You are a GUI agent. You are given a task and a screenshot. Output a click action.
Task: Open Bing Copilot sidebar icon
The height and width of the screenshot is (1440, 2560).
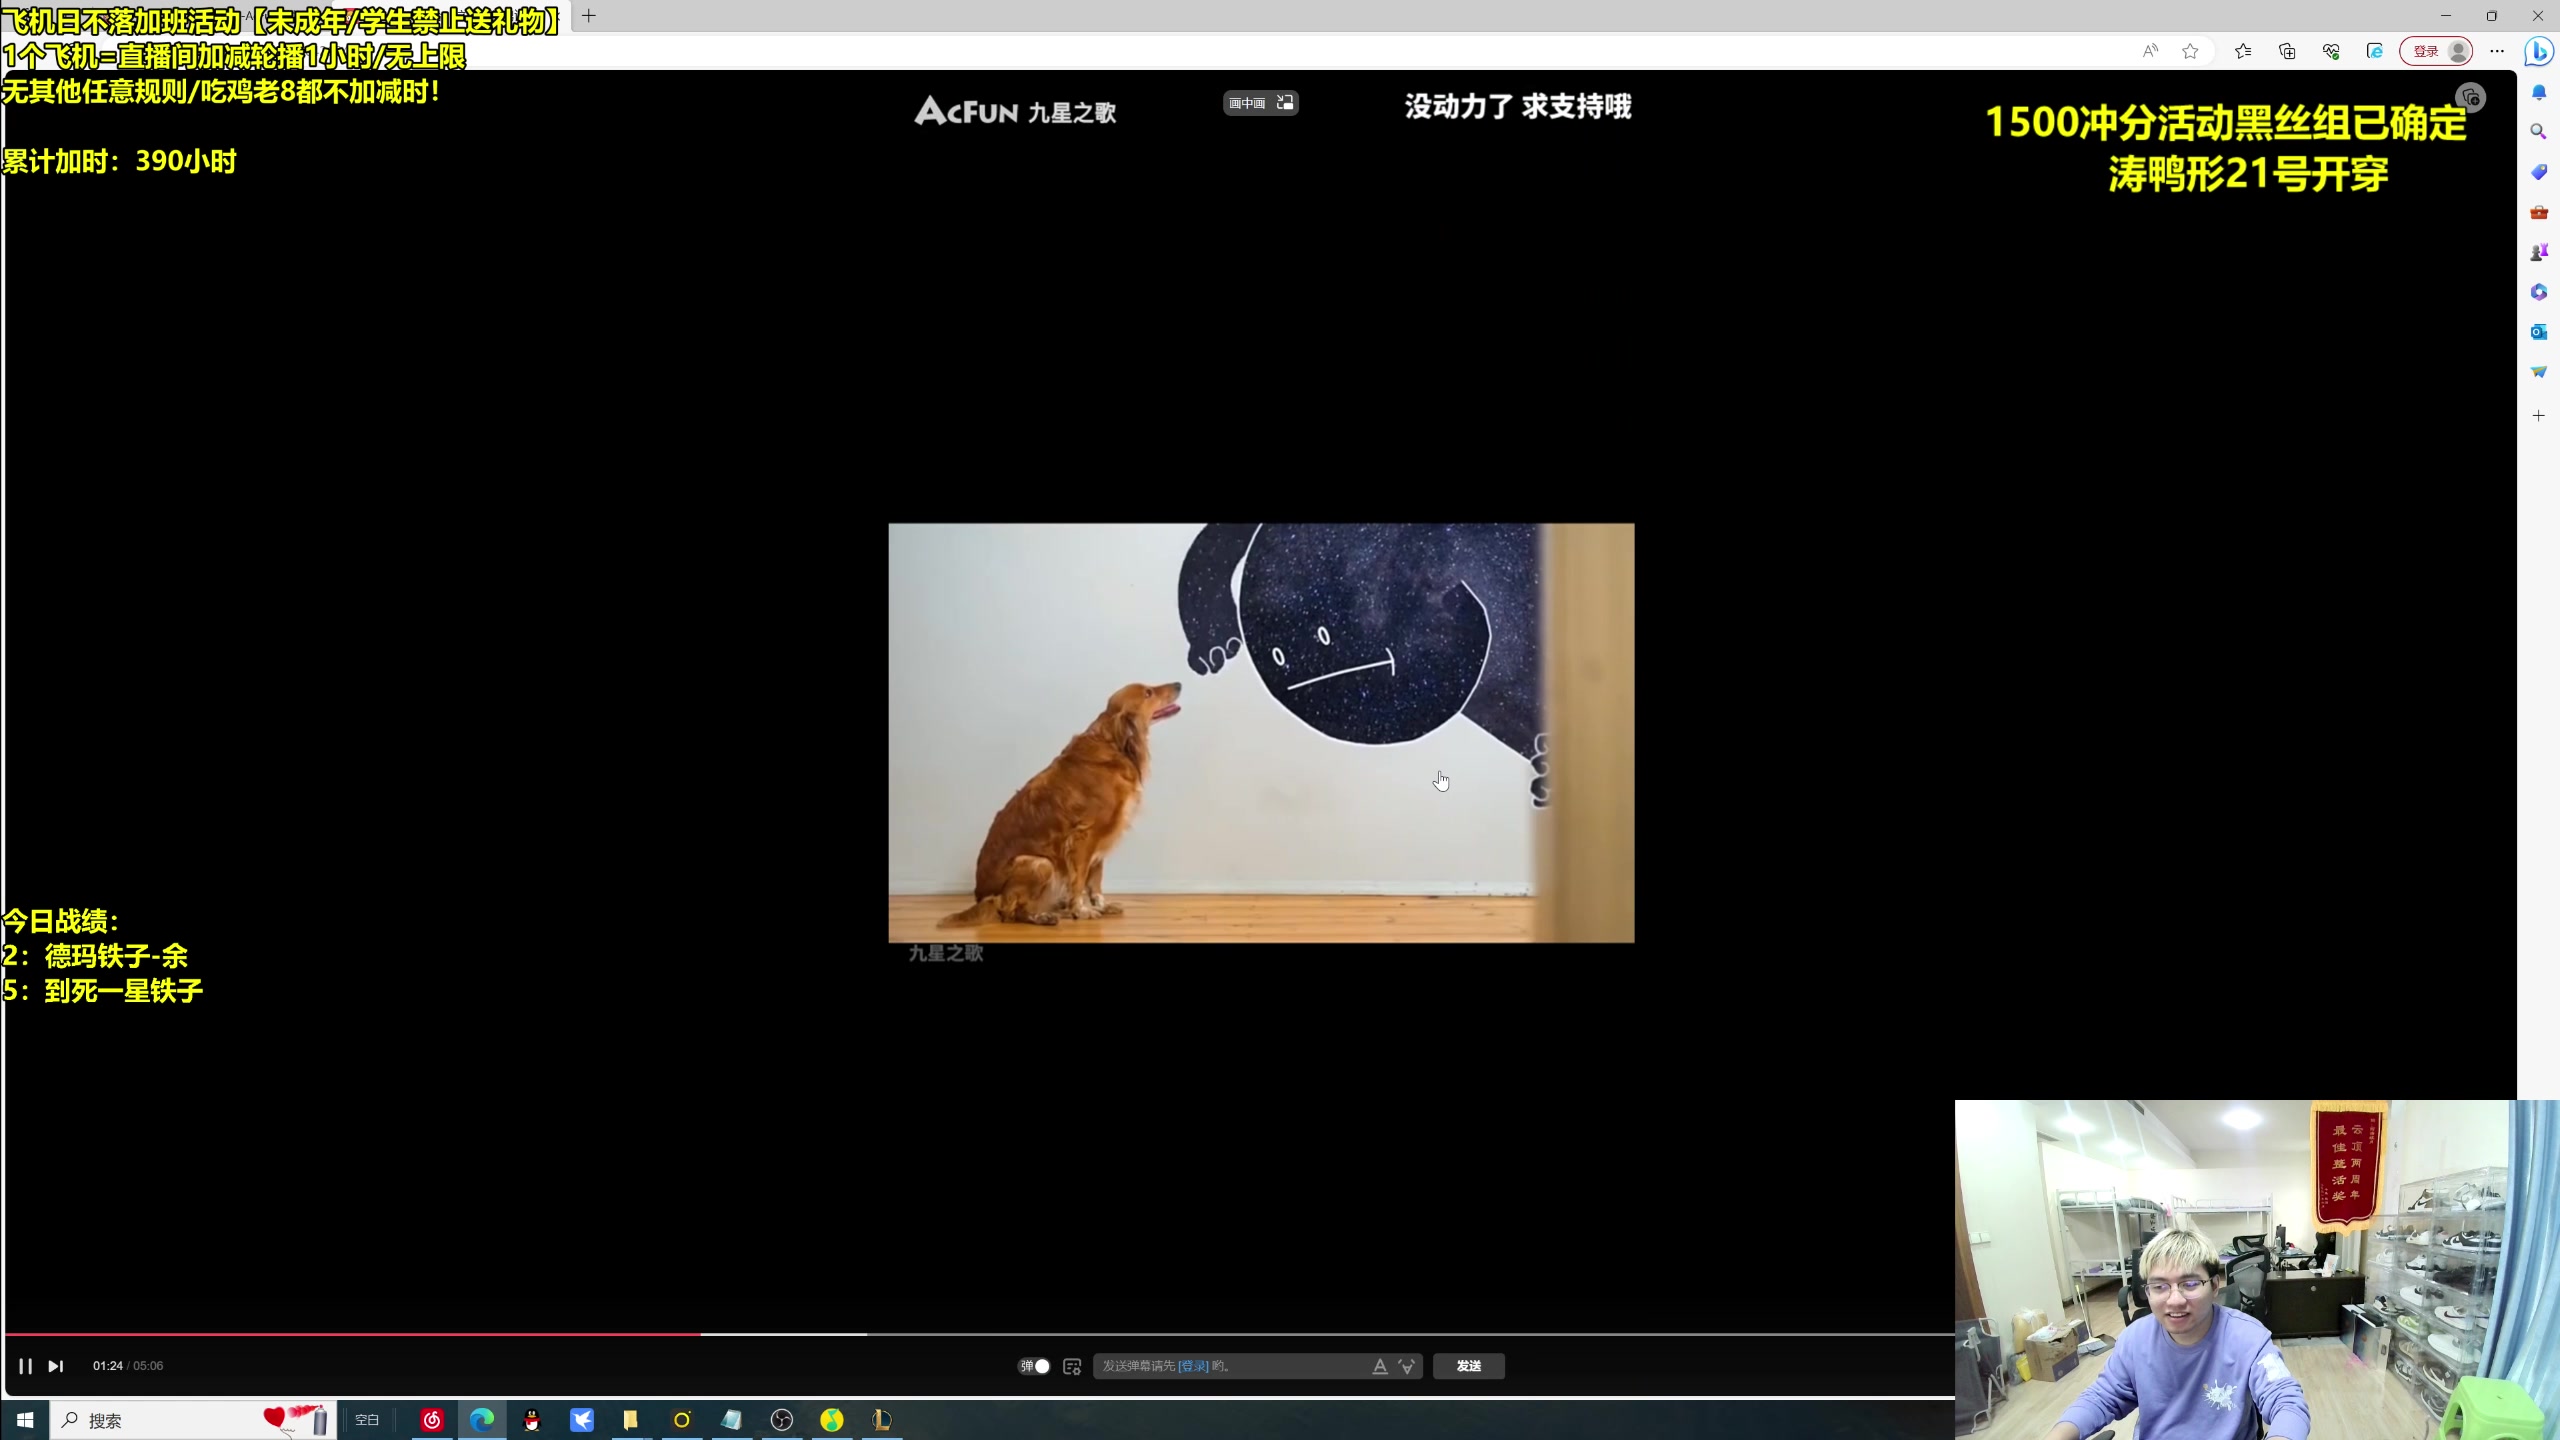tap(2539, 51)
